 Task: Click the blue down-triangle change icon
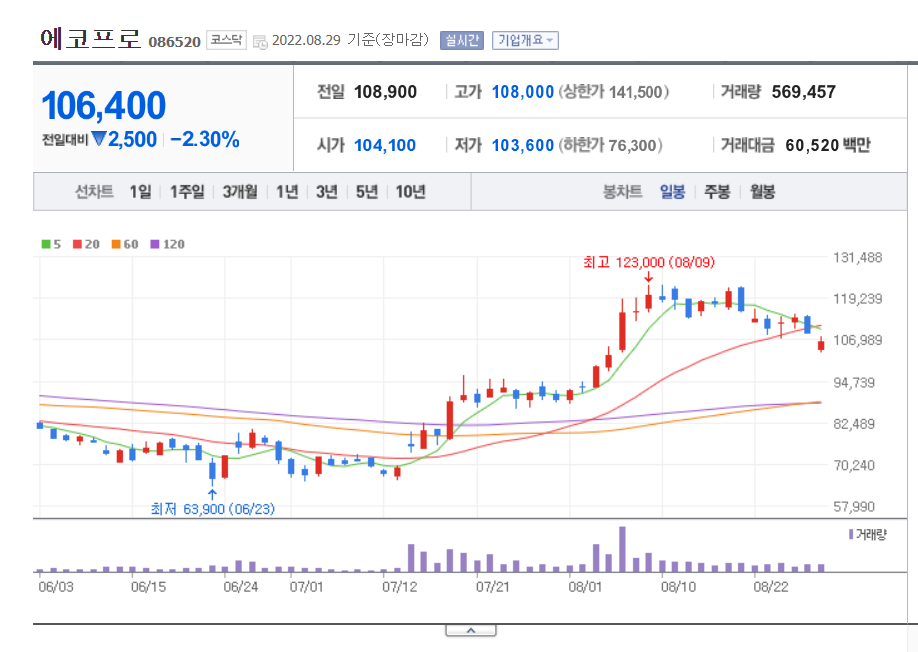(x=98, y=139)
